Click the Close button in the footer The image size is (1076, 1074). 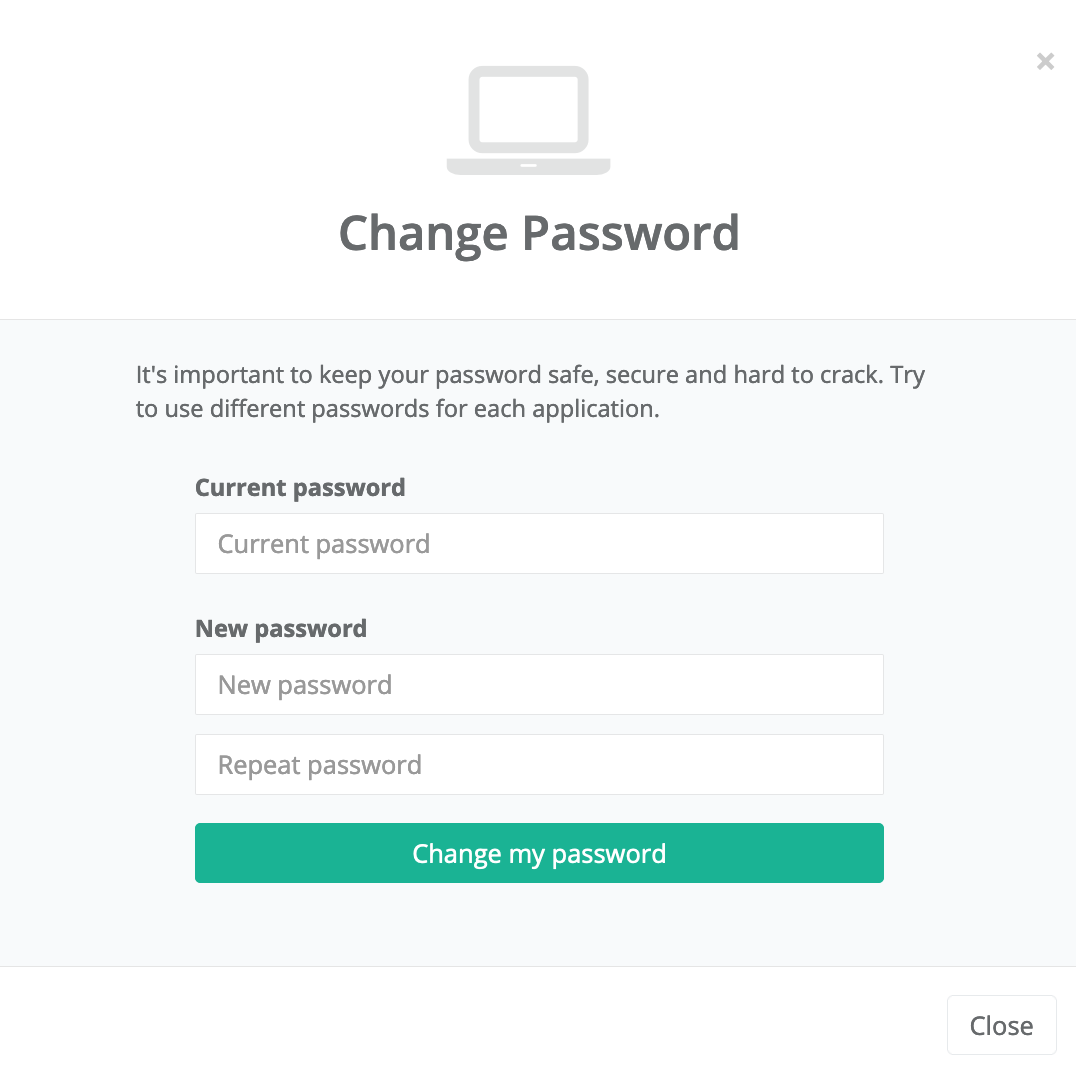pyautogui.click(x=1001, y=1025)
